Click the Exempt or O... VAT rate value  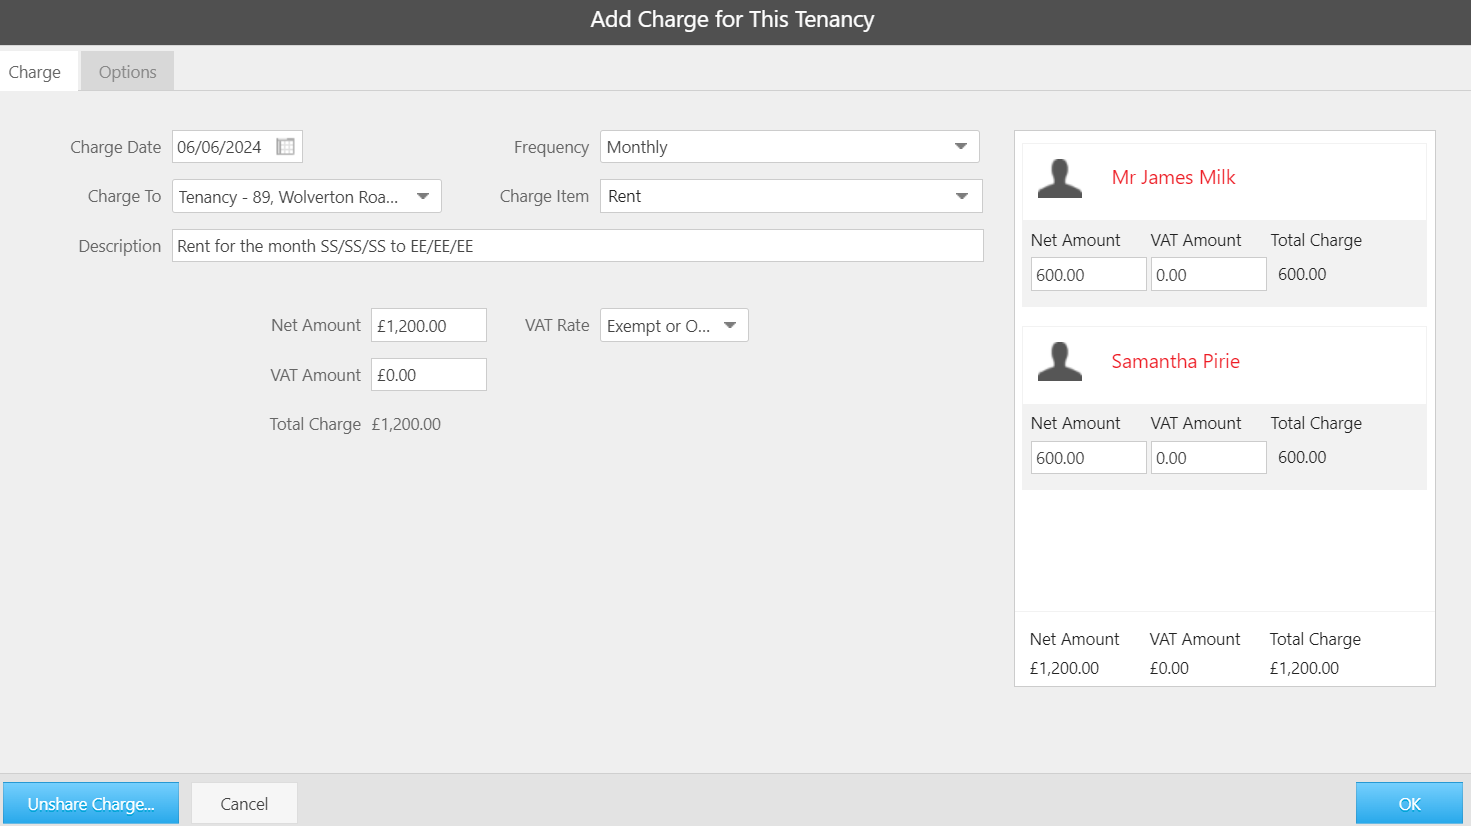coord(658,326)
